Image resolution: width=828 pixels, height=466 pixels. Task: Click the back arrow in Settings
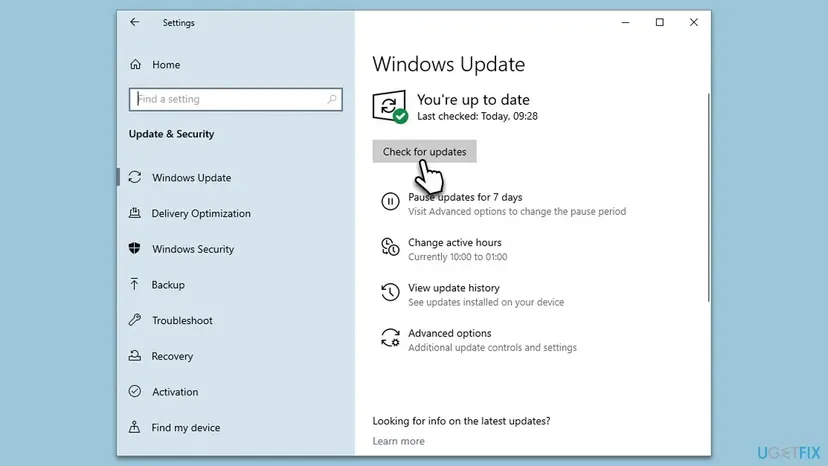tap(135, 22)
